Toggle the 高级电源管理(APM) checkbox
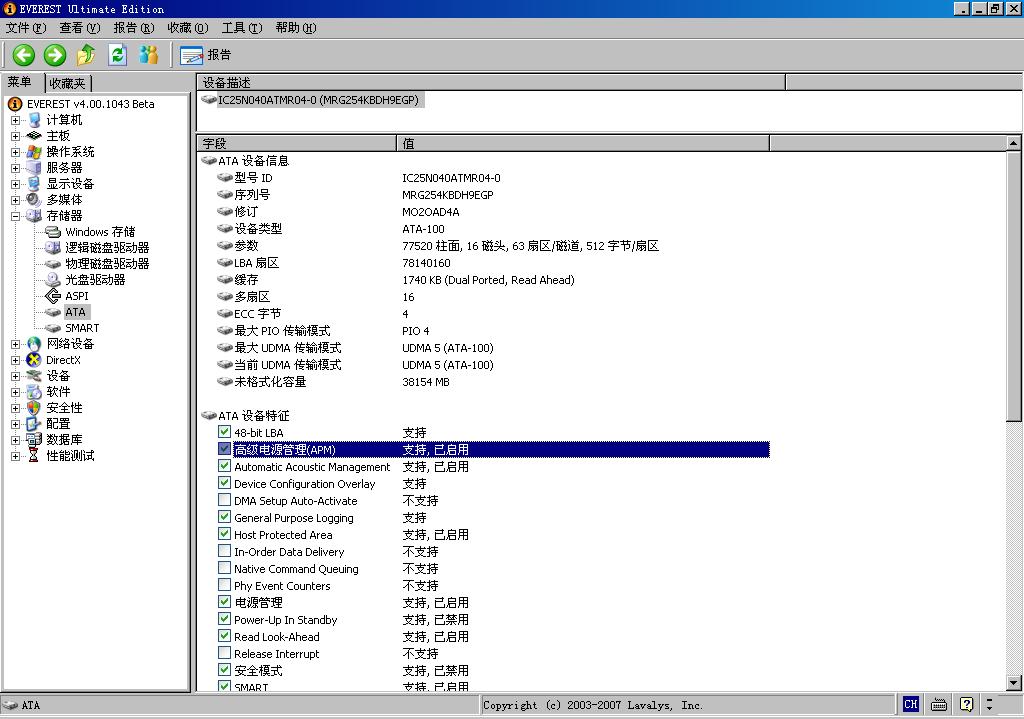 tap(224, 449)
